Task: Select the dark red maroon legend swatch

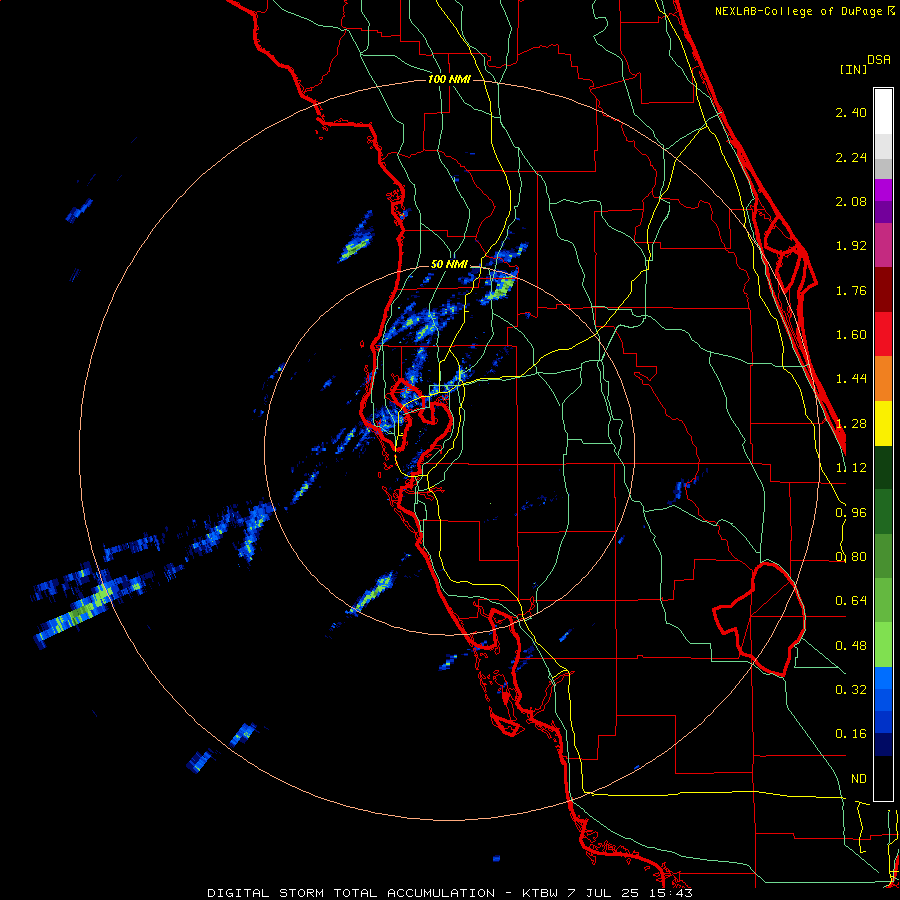Action: pyautogui.click(x=883, y=290)
